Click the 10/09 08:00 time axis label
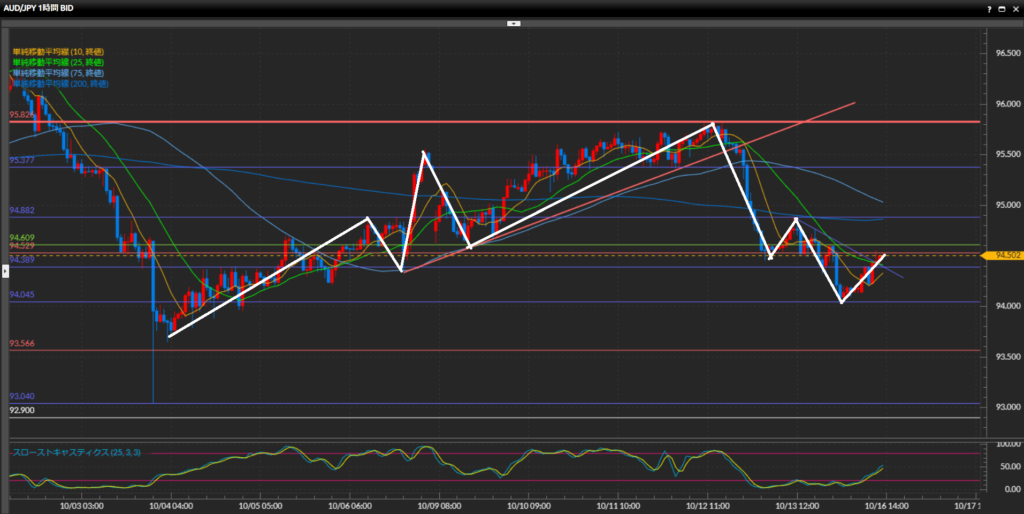 438,506
